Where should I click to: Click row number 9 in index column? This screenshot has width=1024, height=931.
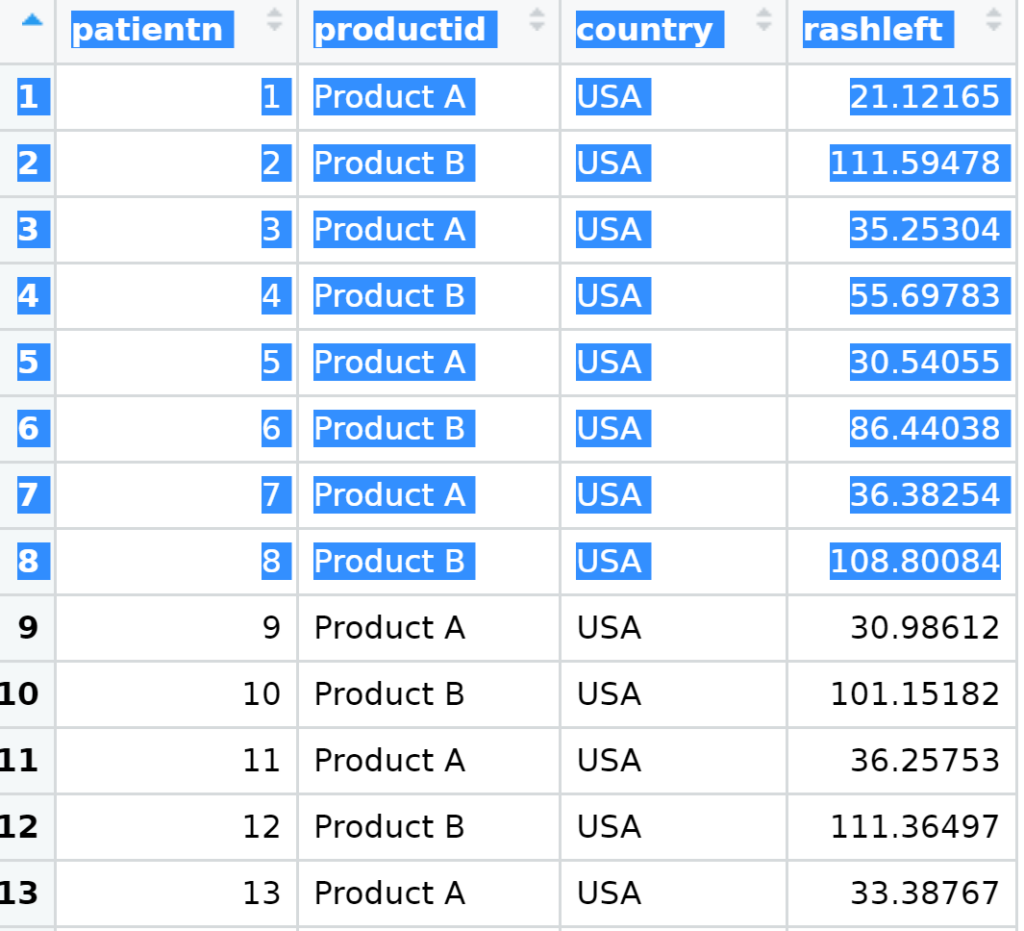coord(28,628)
